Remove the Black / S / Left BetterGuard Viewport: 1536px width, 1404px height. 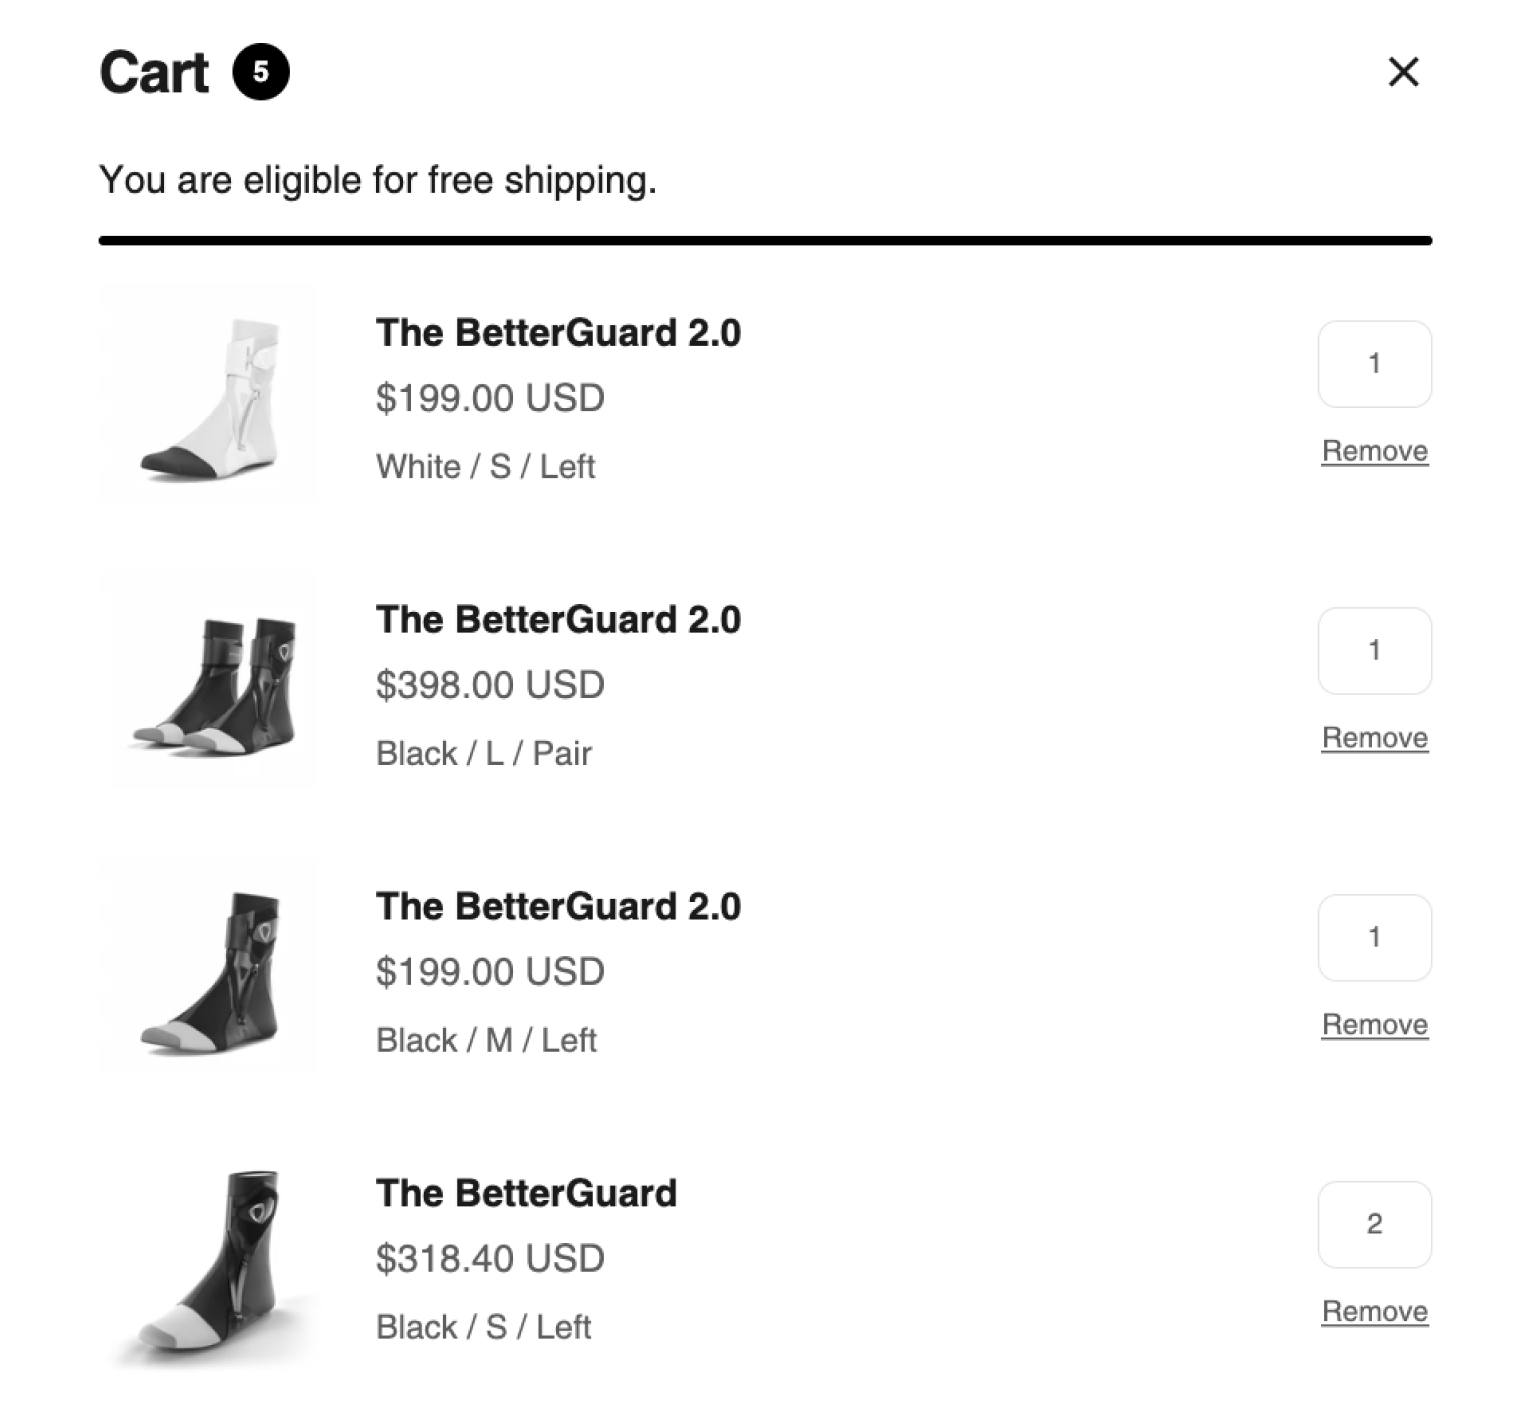(1374, 1312)
